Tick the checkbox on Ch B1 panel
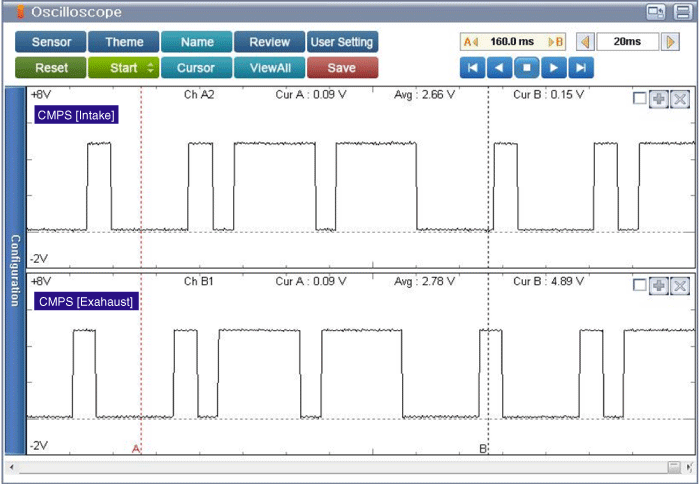Screen dimensions: 700x484 [x=640, y=286]
